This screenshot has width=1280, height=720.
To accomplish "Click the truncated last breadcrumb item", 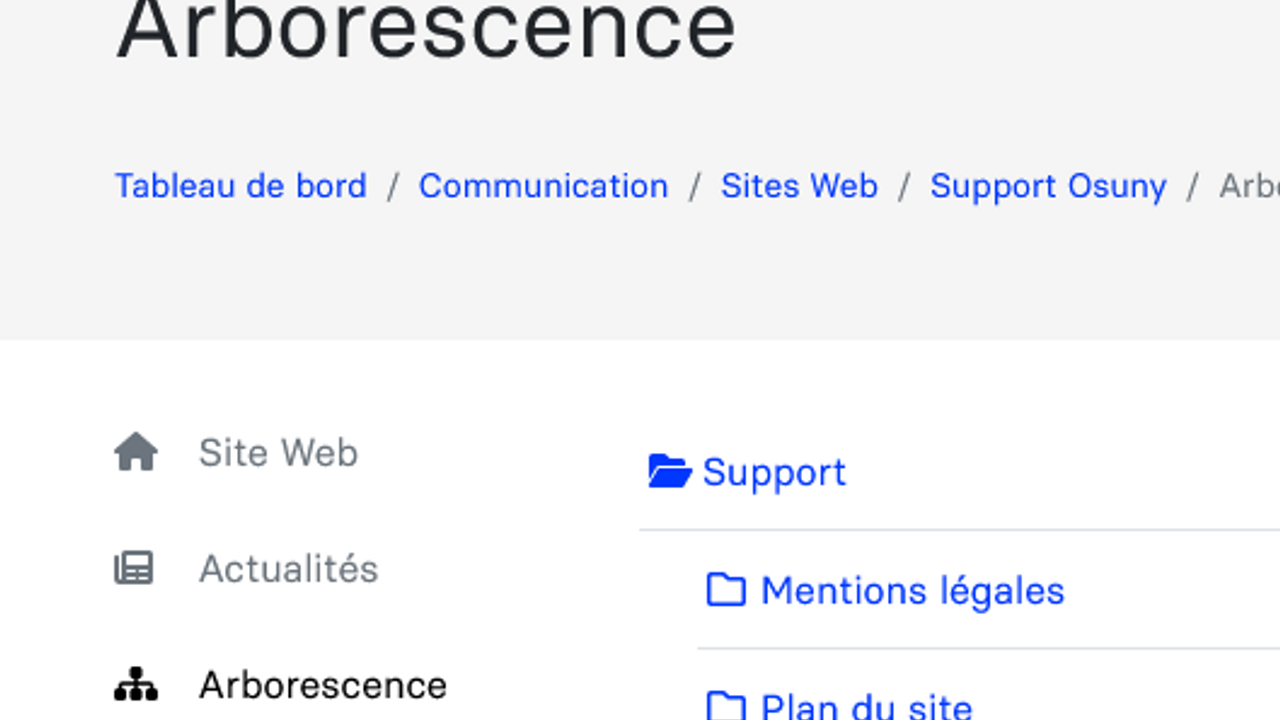I will 1249,186.
